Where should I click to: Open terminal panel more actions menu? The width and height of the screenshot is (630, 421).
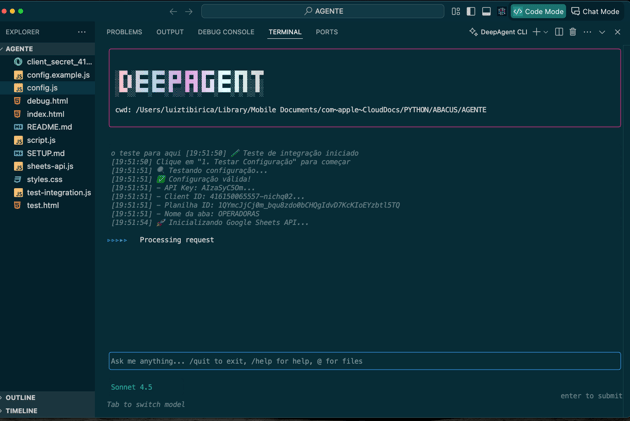coord(587,32)
